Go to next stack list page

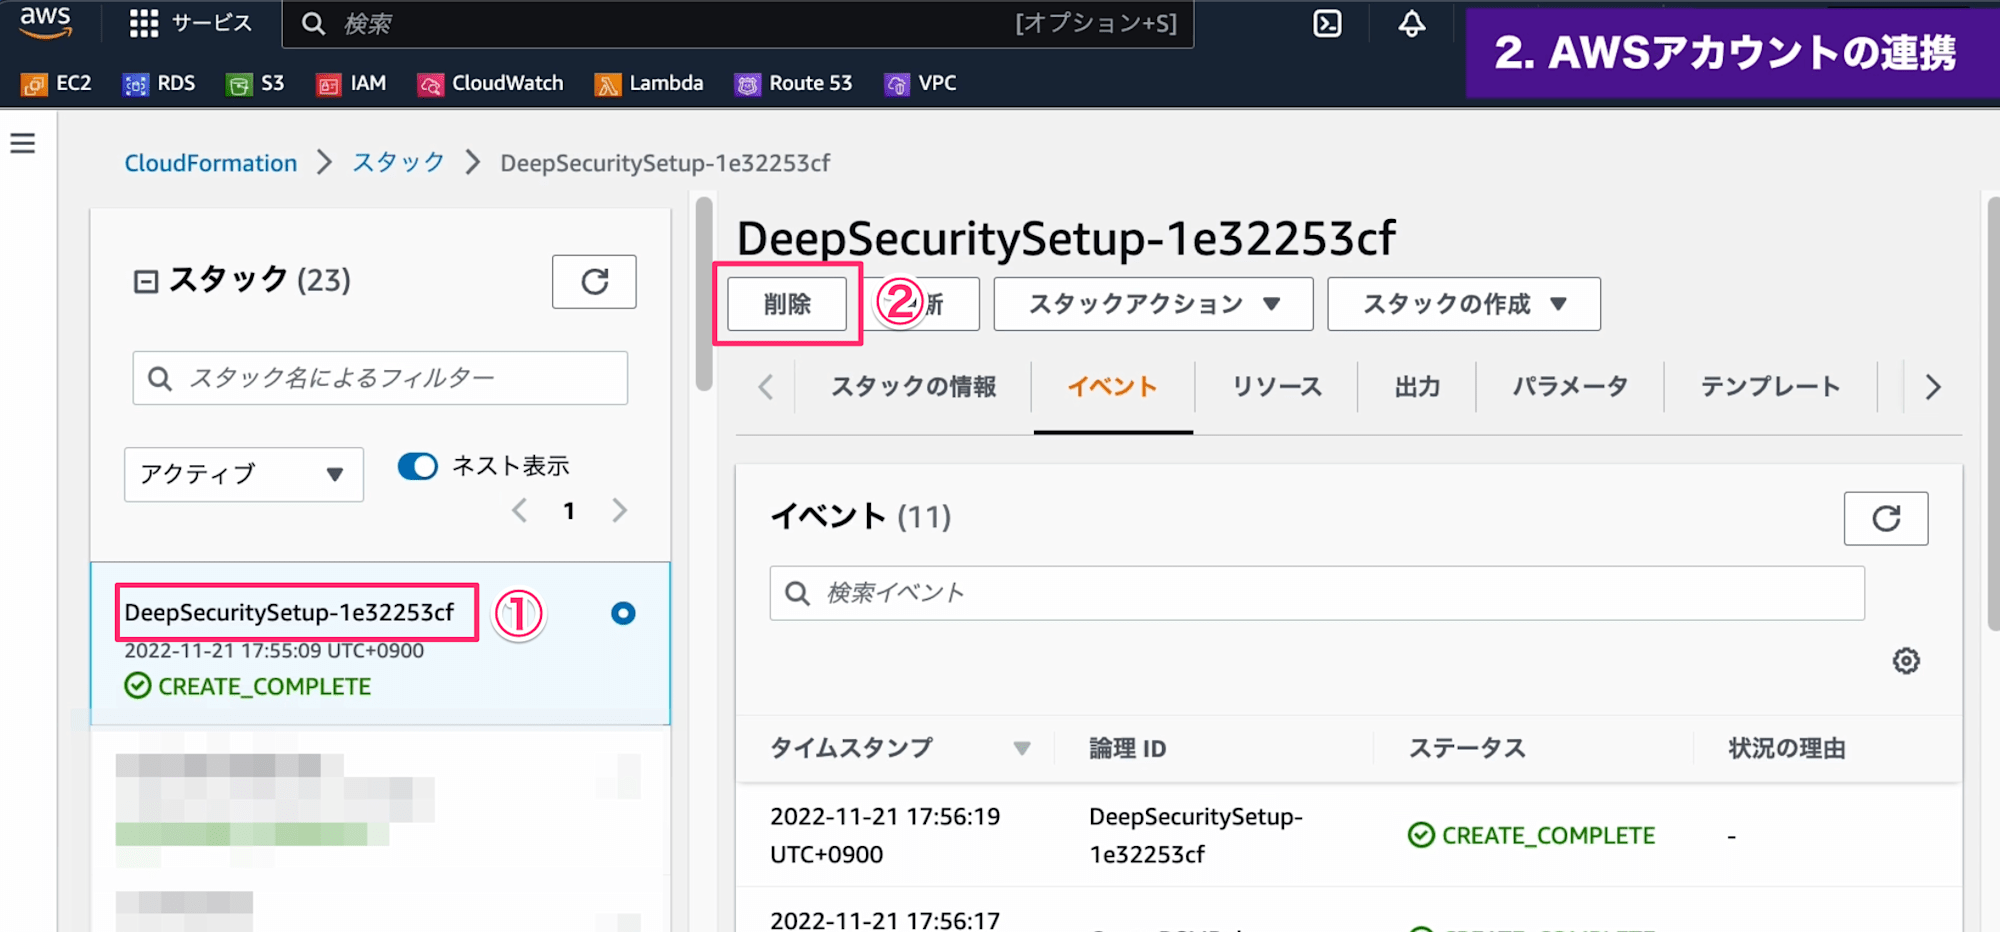(620, 511)
